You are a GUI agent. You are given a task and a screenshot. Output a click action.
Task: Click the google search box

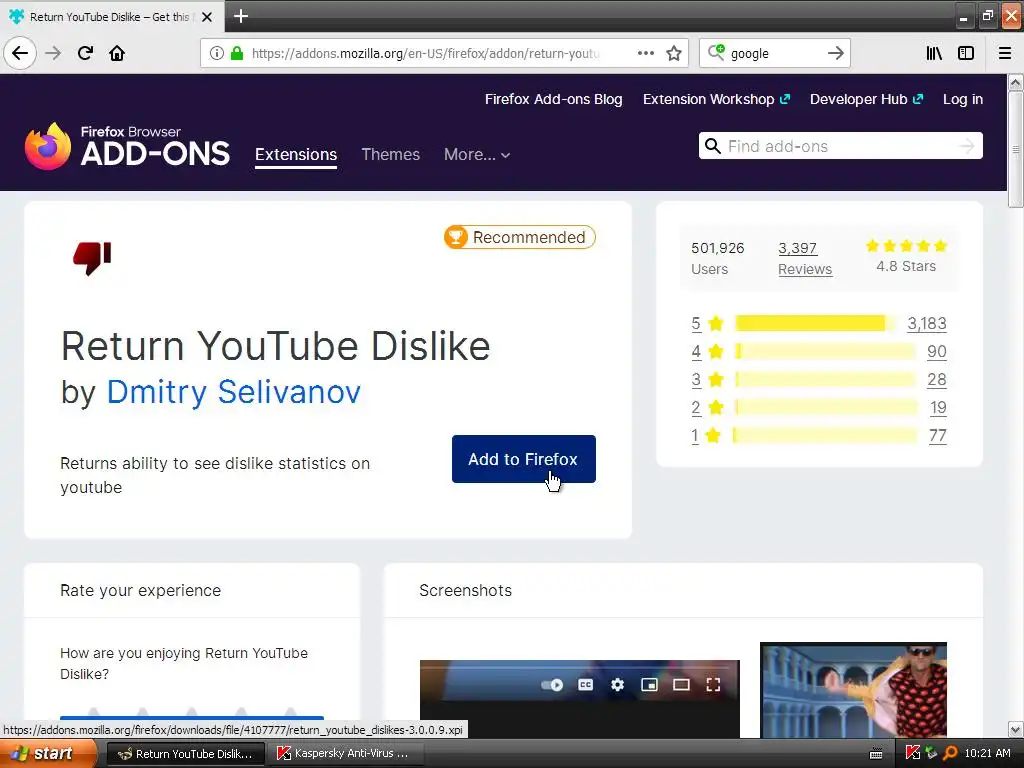point(775,54)
